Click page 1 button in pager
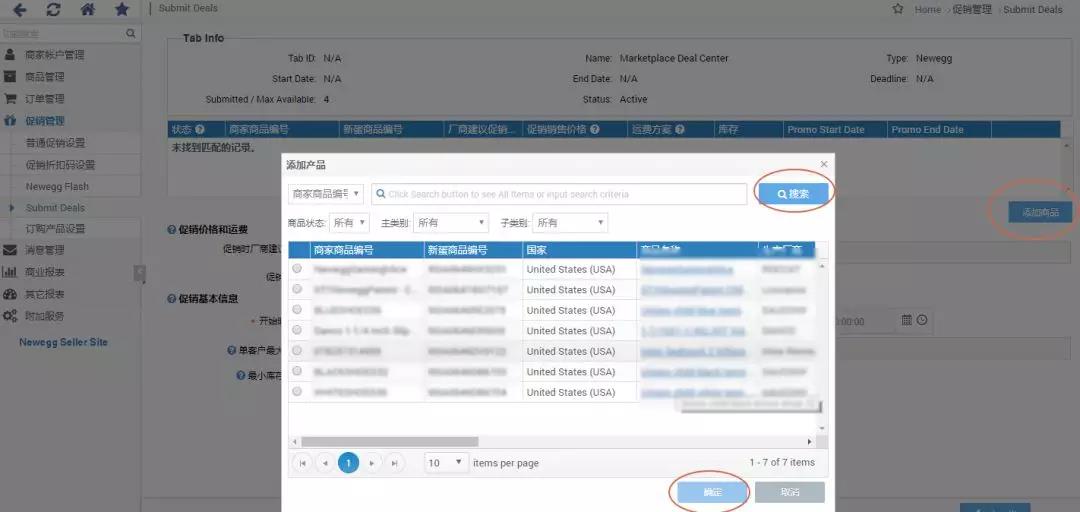Viewport: 1080px width, 512px height. point(348,463)
